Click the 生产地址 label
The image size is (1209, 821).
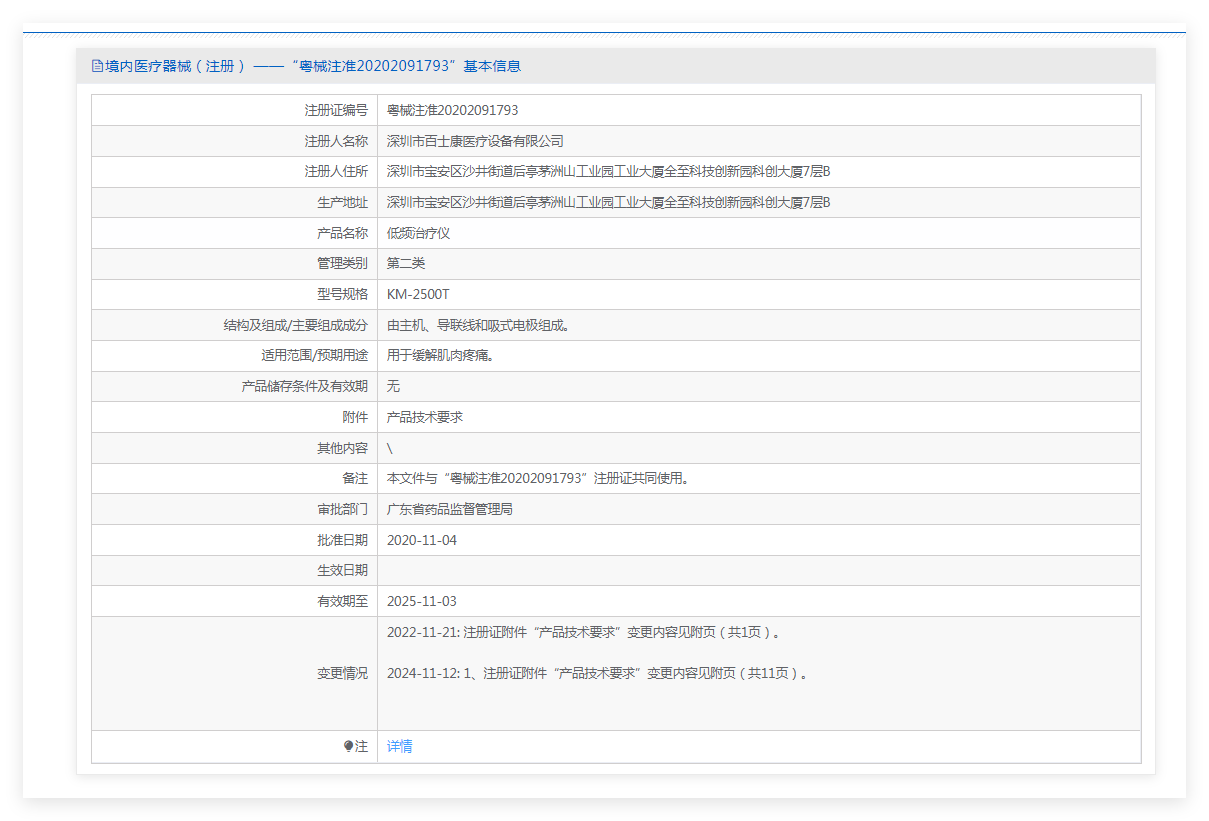click(x=343, y=203)
